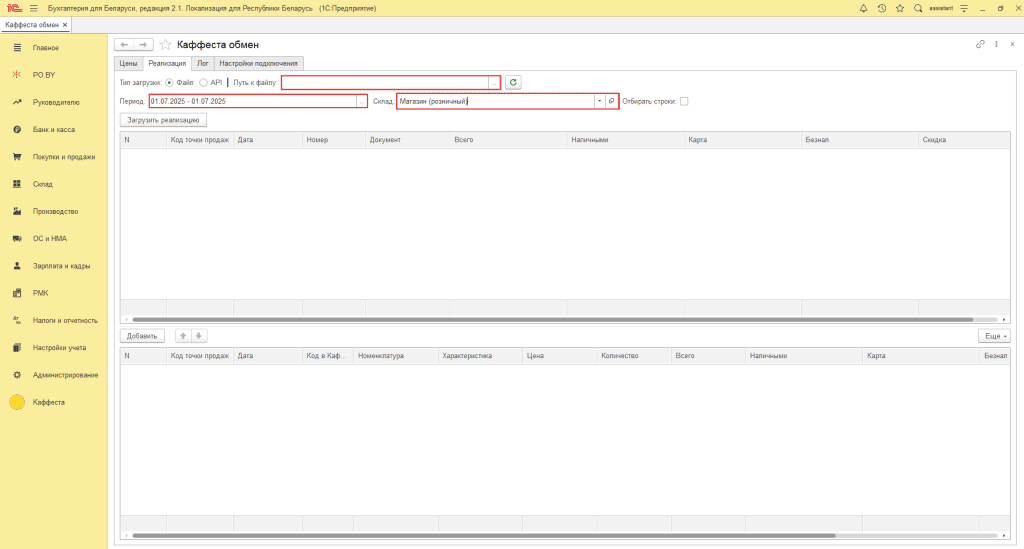Viewport: 1024px width, 549px height.
Task: Open file path selection ellipsis button
Action: [494, 83]
